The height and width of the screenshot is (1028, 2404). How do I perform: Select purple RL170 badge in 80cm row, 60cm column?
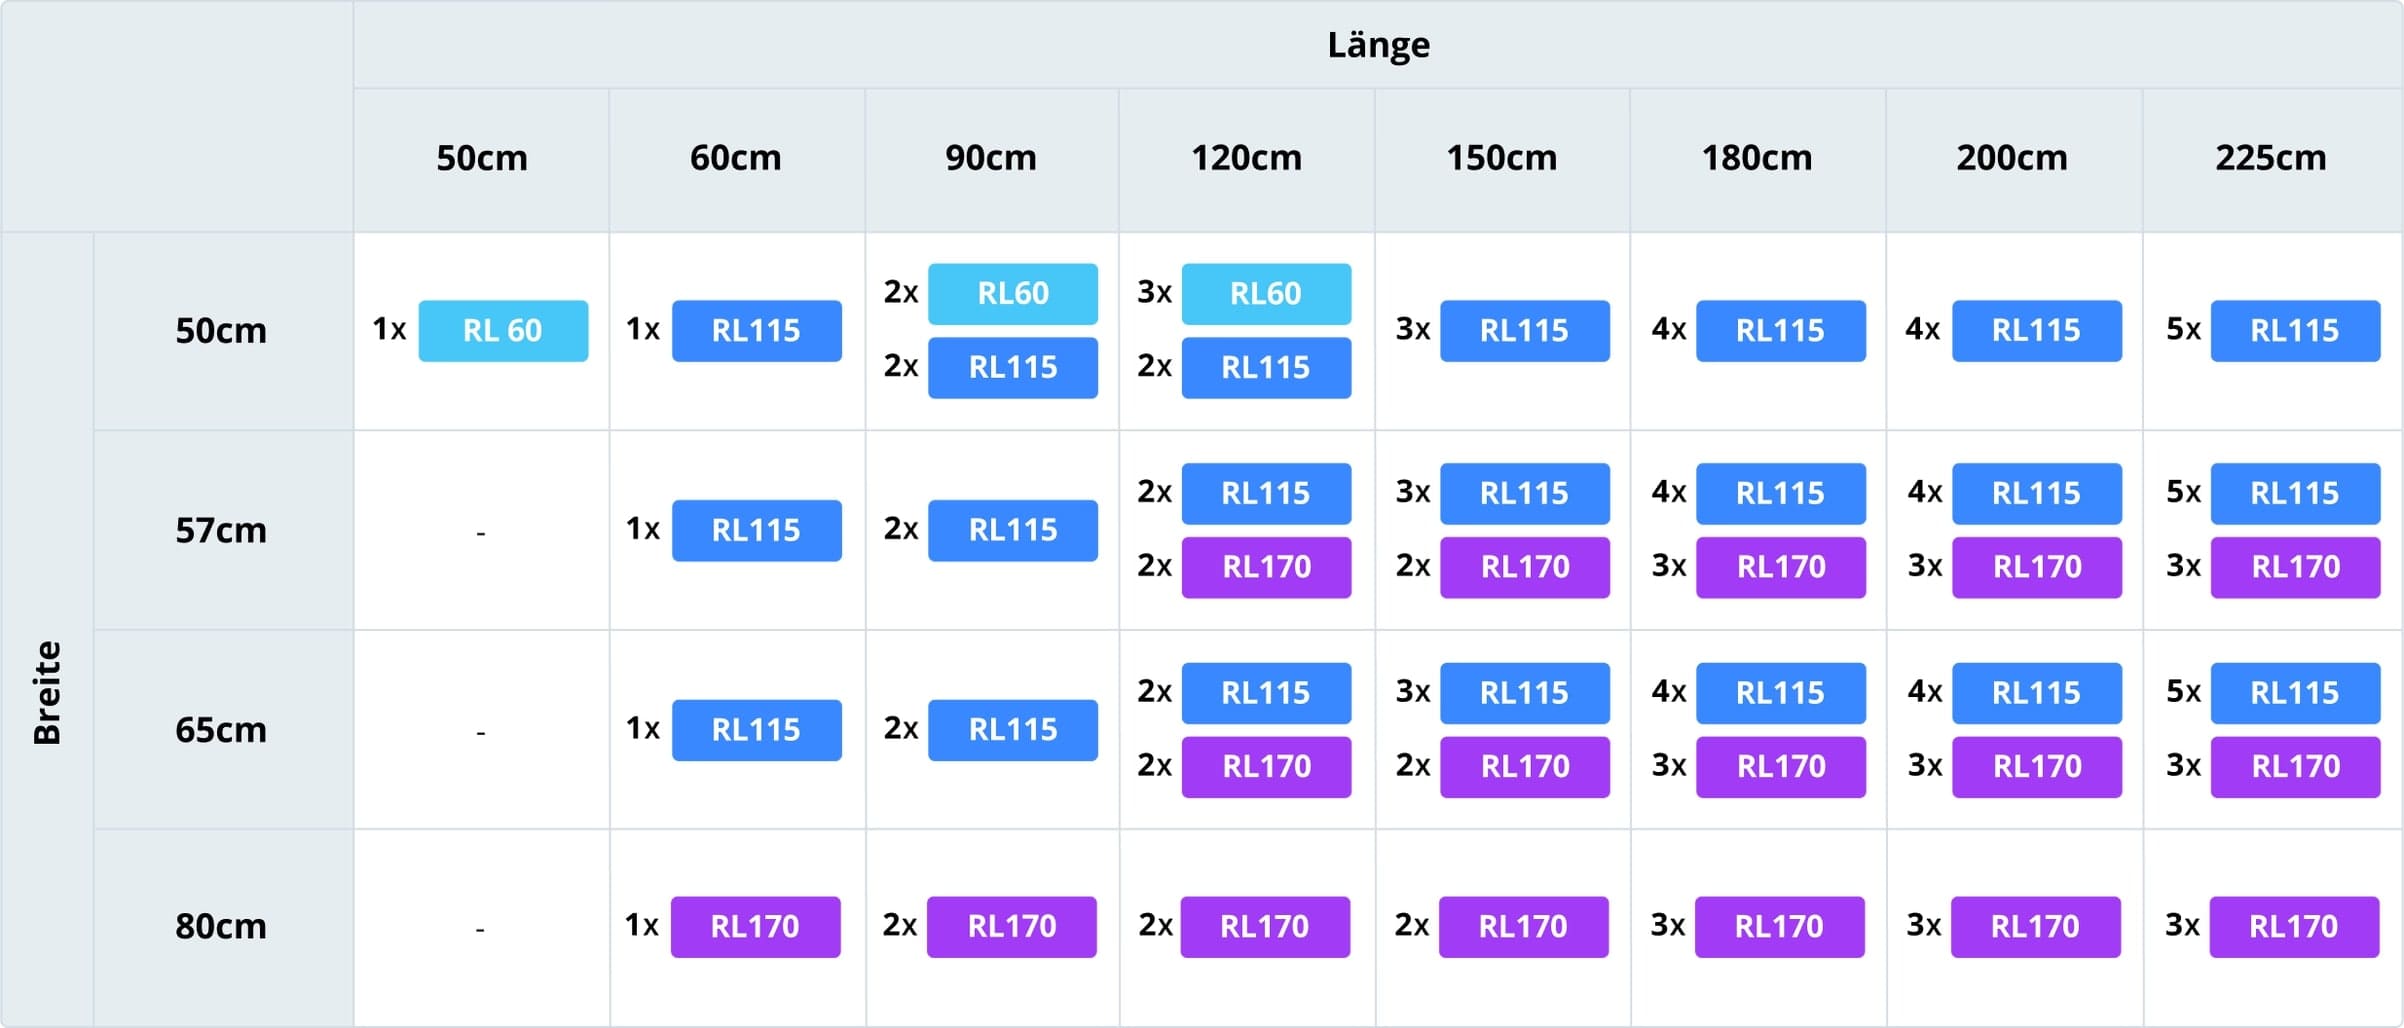point(755,927)
